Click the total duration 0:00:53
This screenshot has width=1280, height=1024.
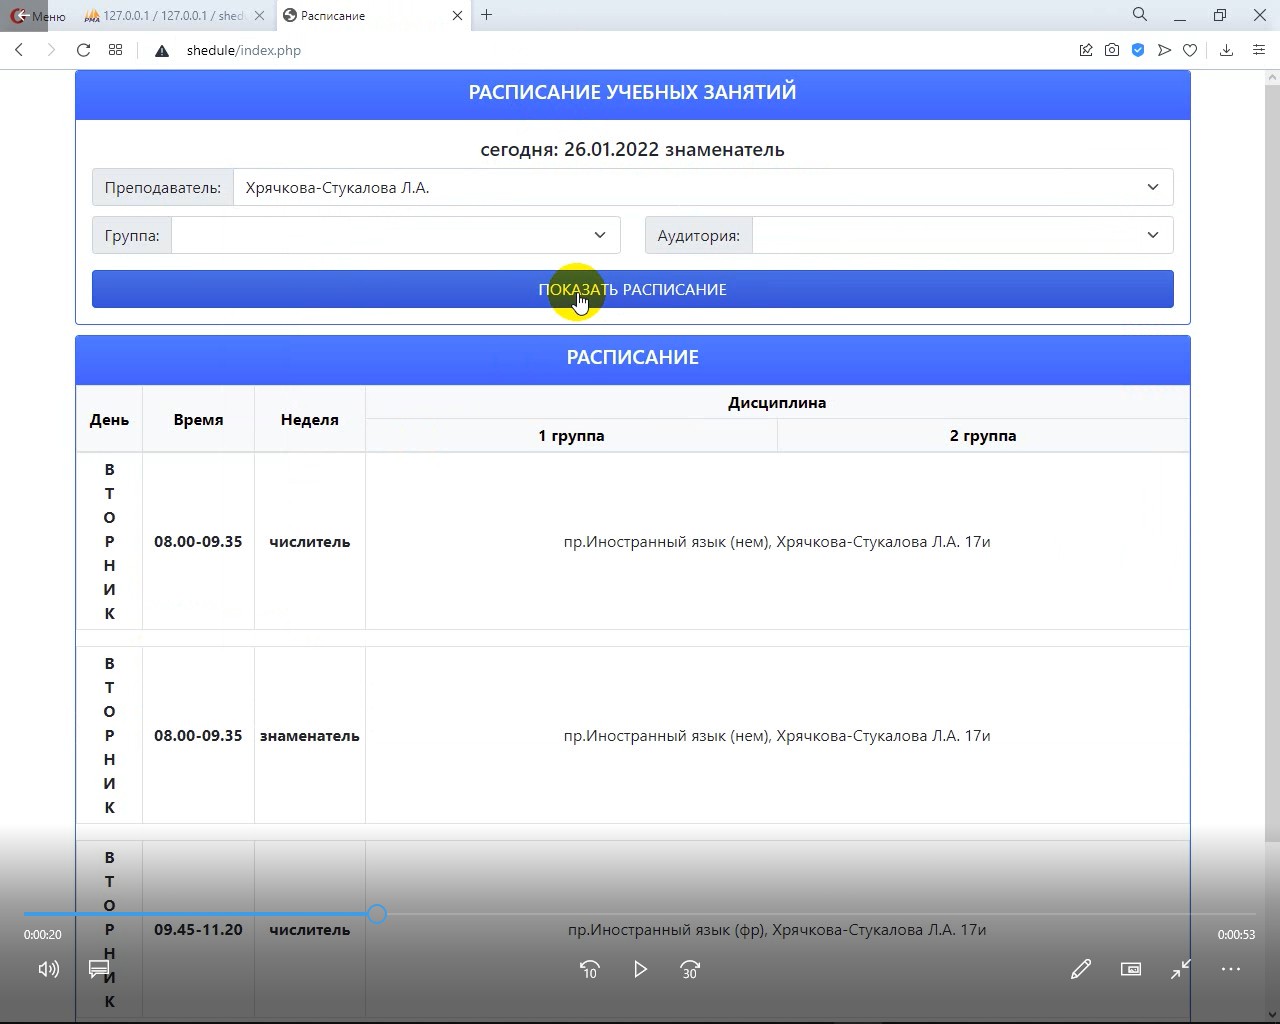click(1236, 935)
